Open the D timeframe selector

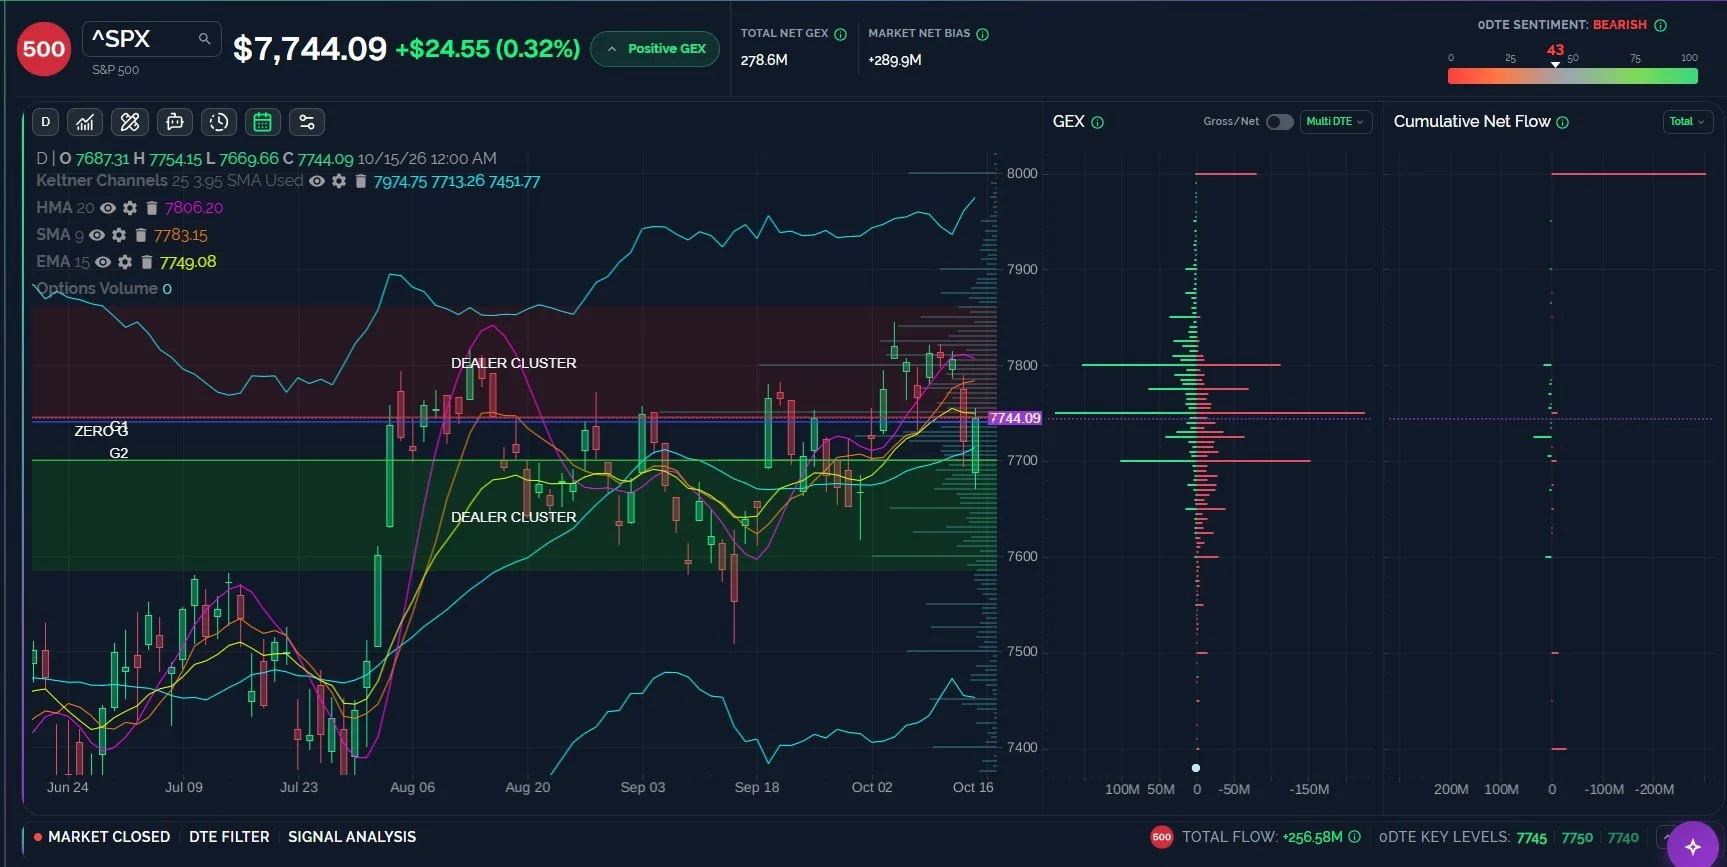point(45,122)
